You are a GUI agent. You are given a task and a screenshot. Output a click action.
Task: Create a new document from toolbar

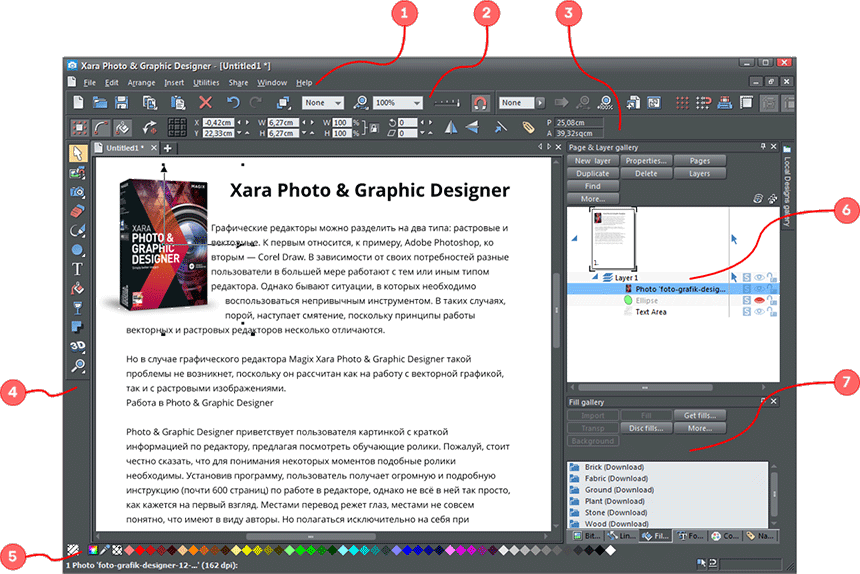(78, 103)
